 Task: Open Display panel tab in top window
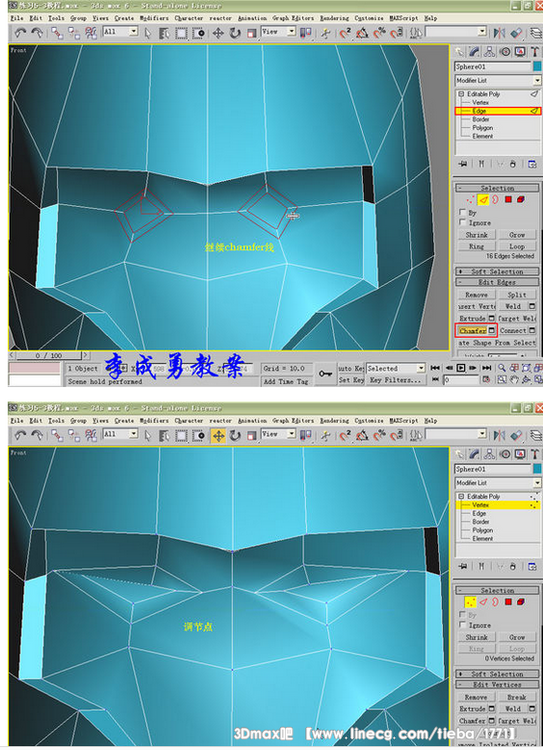click(520, 52)
